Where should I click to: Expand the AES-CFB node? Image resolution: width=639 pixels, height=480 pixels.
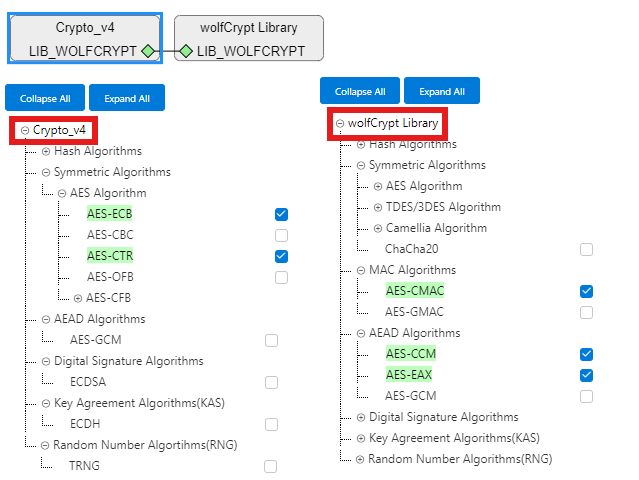pos(78,298)
